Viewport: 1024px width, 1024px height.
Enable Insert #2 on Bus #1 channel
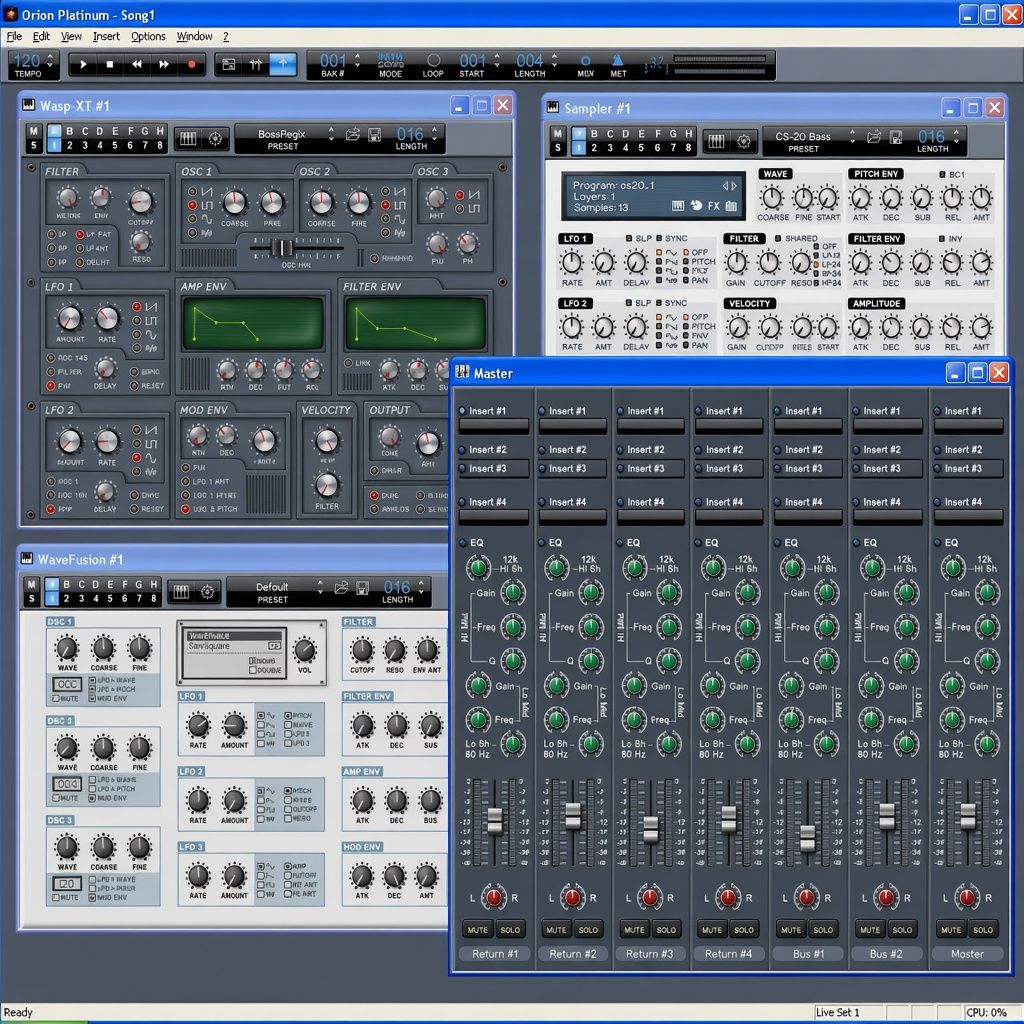click(776, 450)
